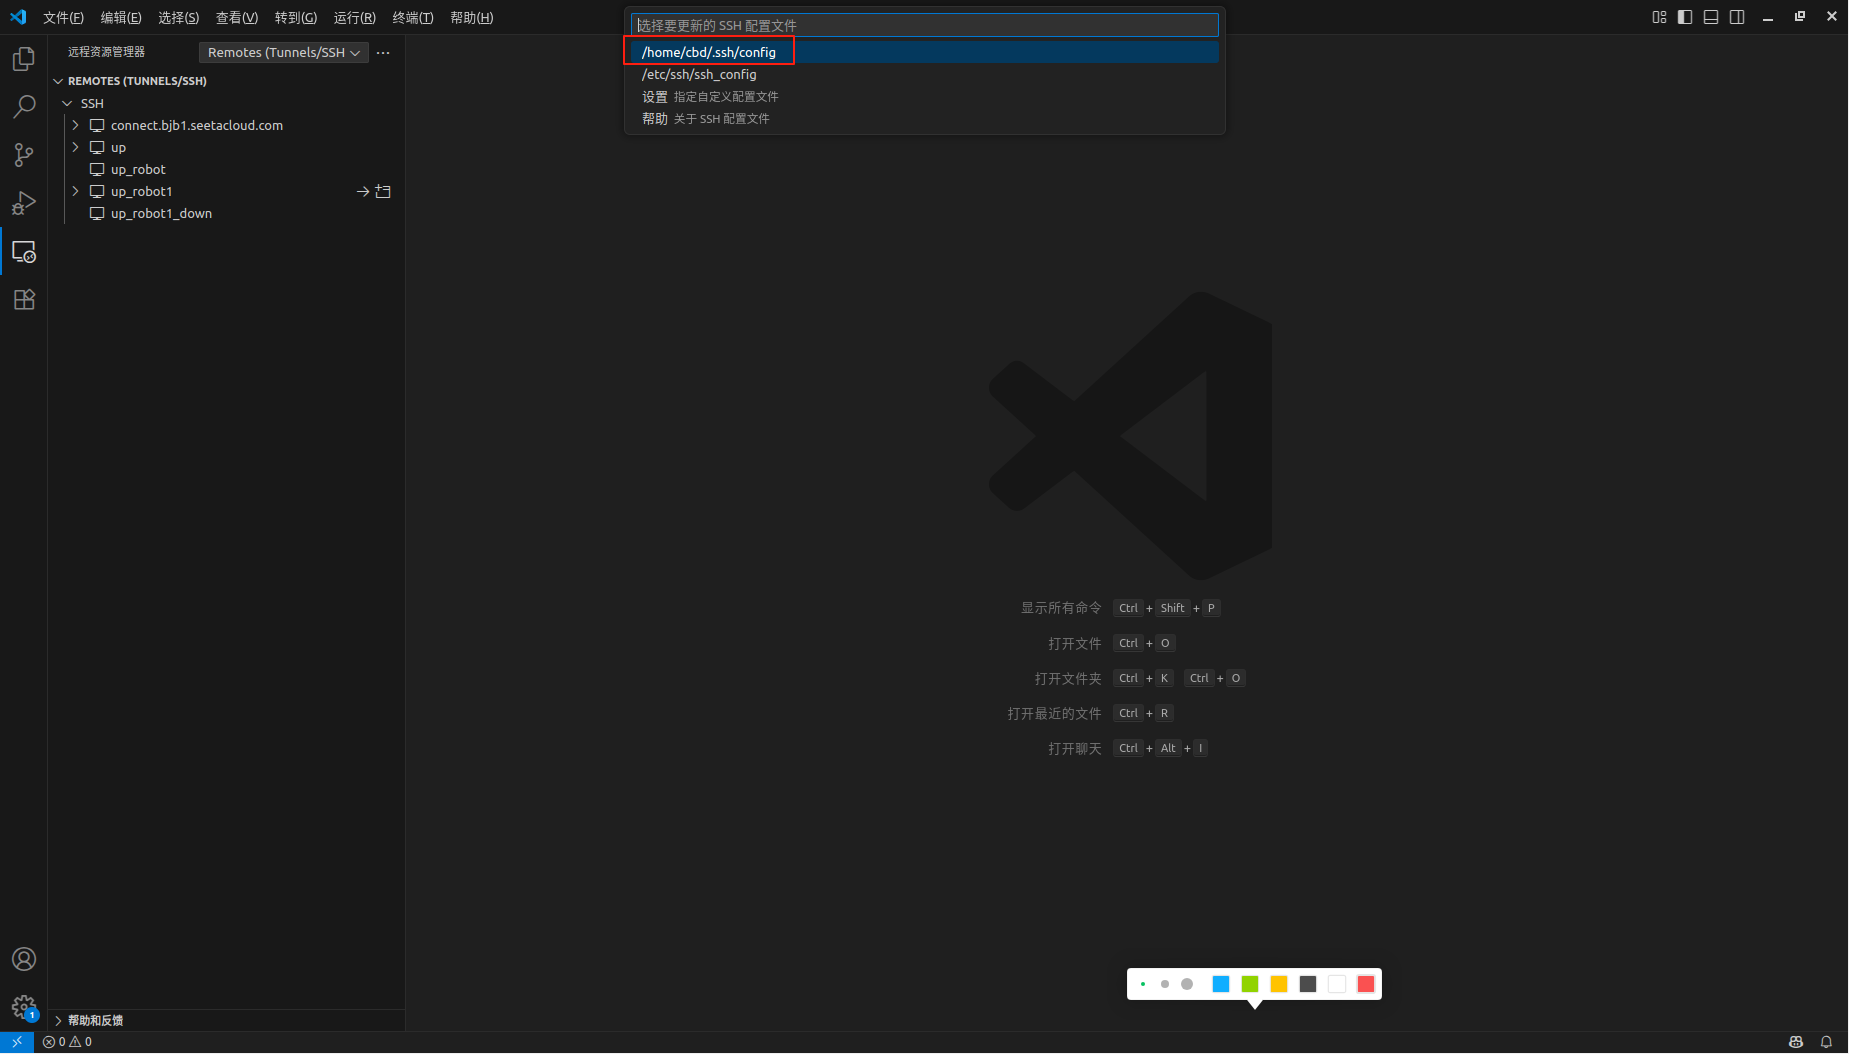Expand the connect.bjb1.seetacloud.com host
Screen dimensions: 1849x1054
pyautogui.click(x=76, y=125)
